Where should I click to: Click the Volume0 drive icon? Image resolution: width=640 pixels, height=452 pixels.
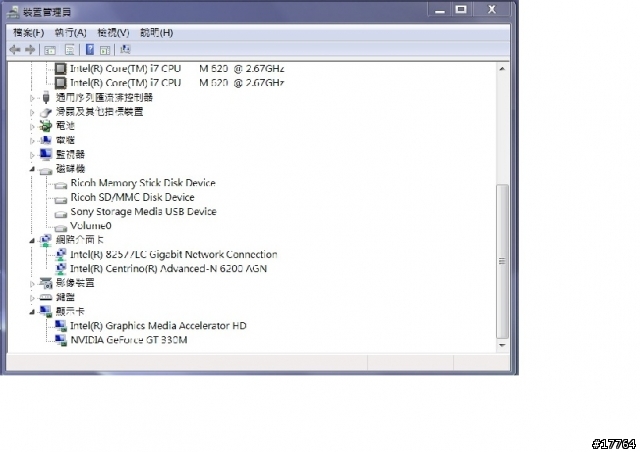tap(60, 227)
